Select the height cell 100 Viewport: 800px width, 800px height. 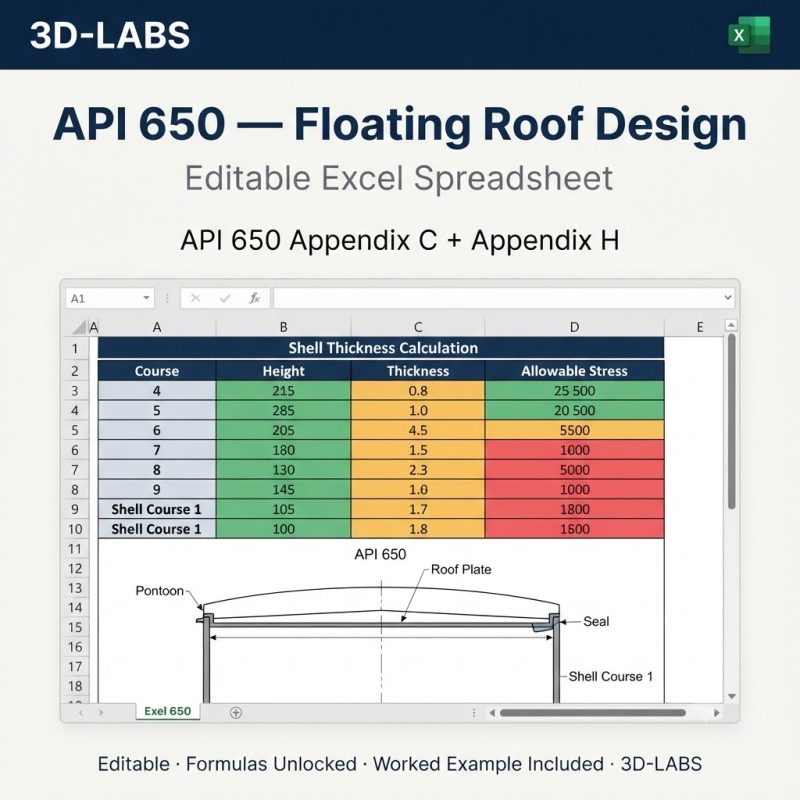[284, 529]
